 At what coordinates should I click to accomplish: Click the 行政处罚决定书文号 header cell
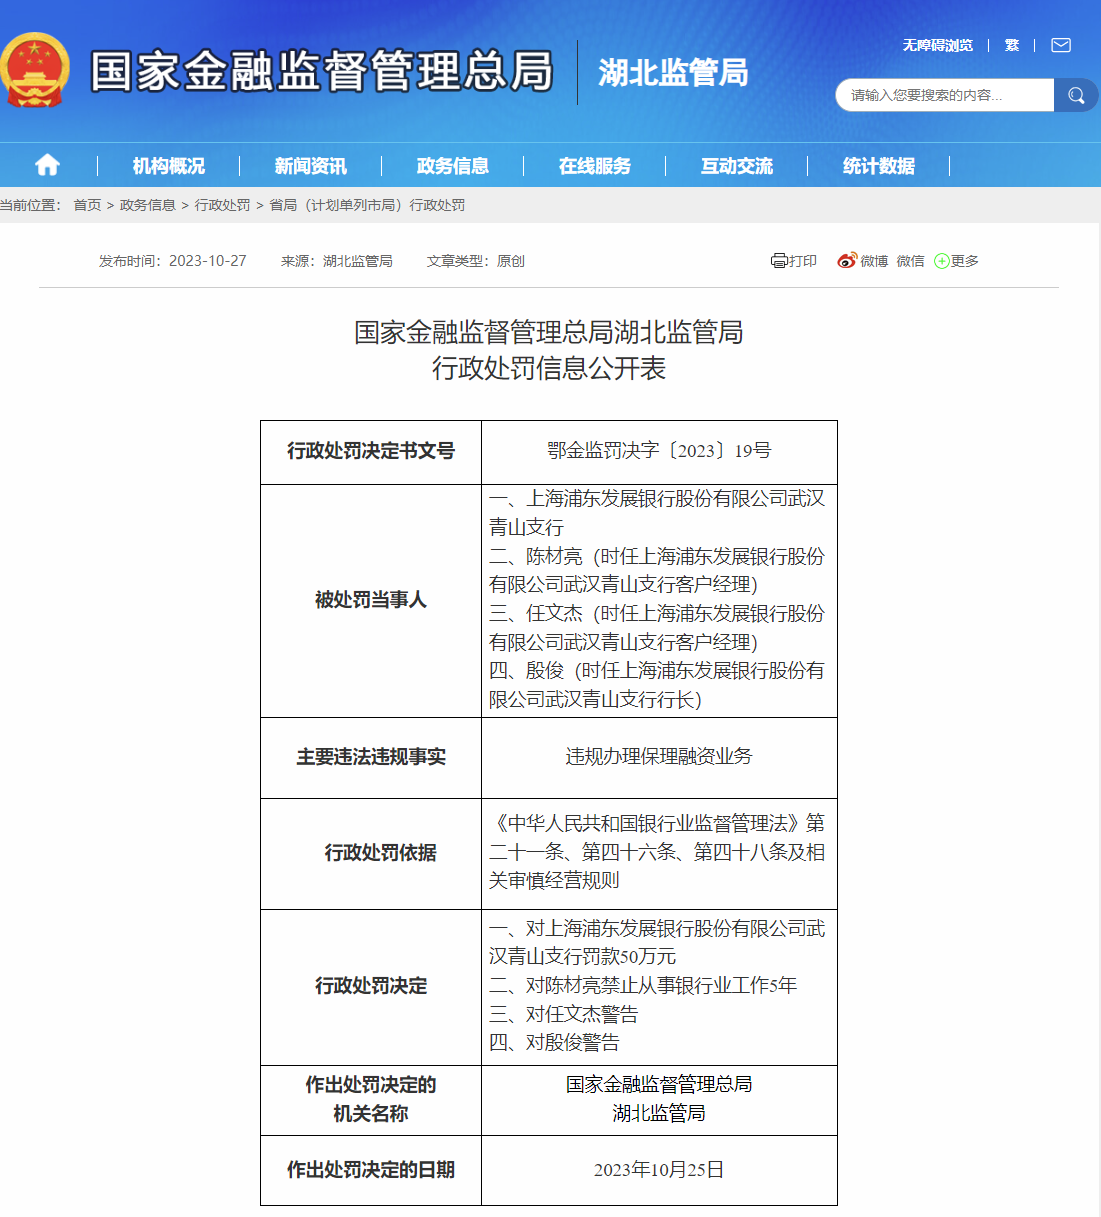[x=371, y=452]
